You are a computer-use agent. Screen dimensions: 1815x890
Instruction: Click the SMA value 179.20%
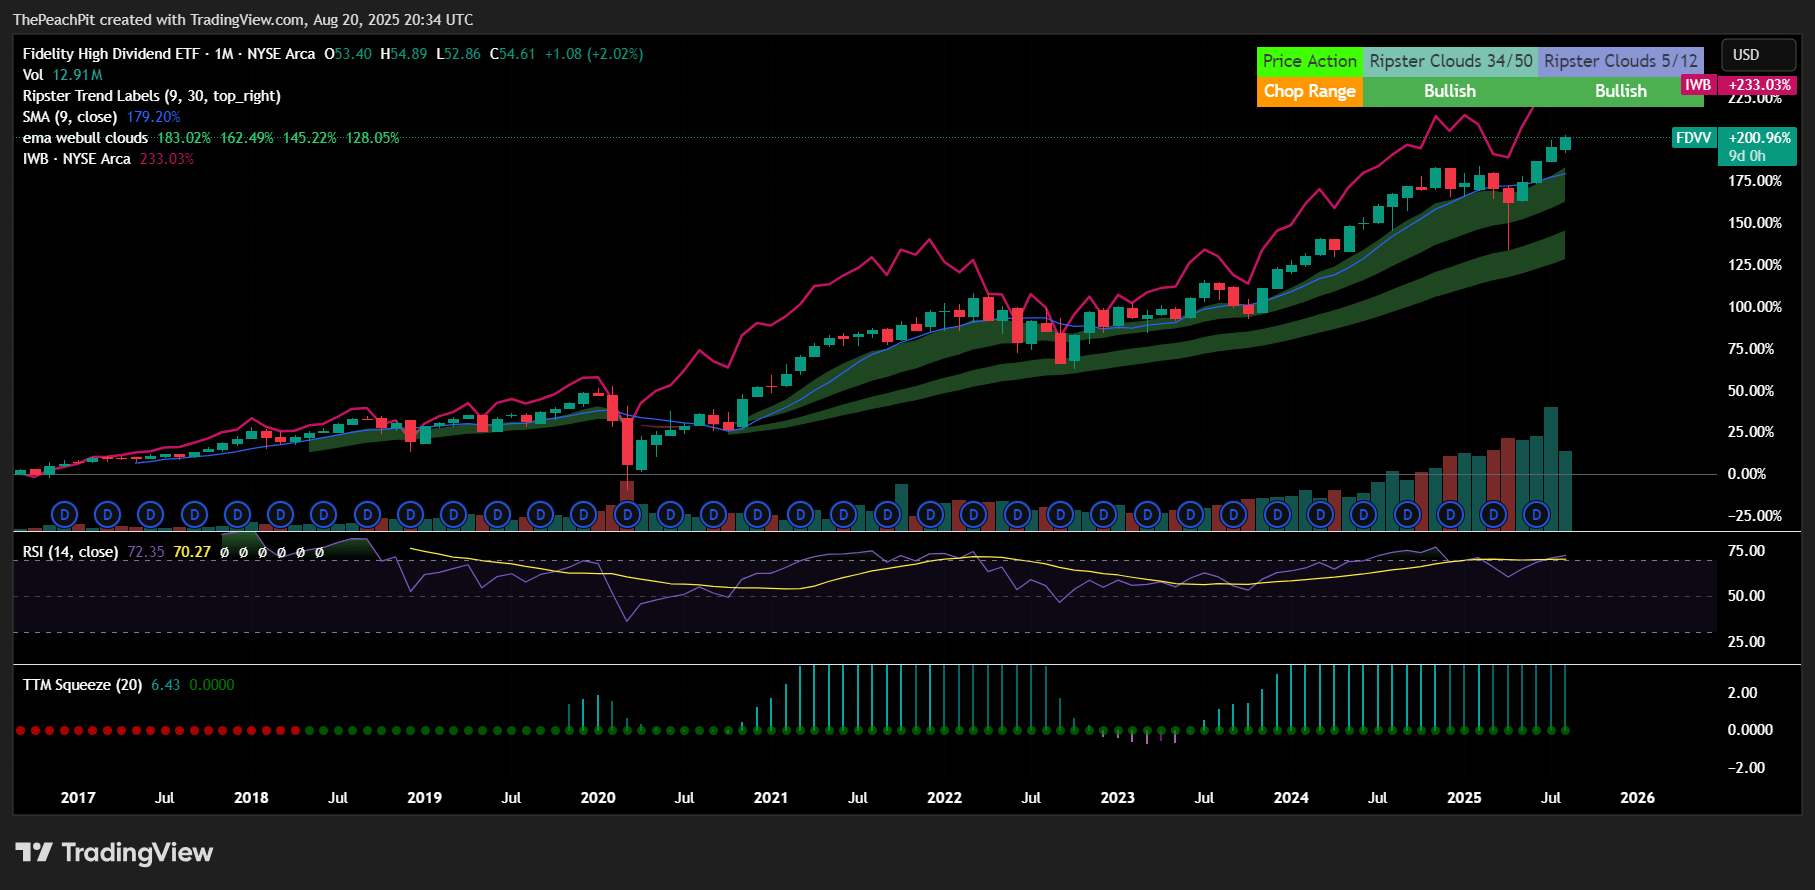click(153, 117)
